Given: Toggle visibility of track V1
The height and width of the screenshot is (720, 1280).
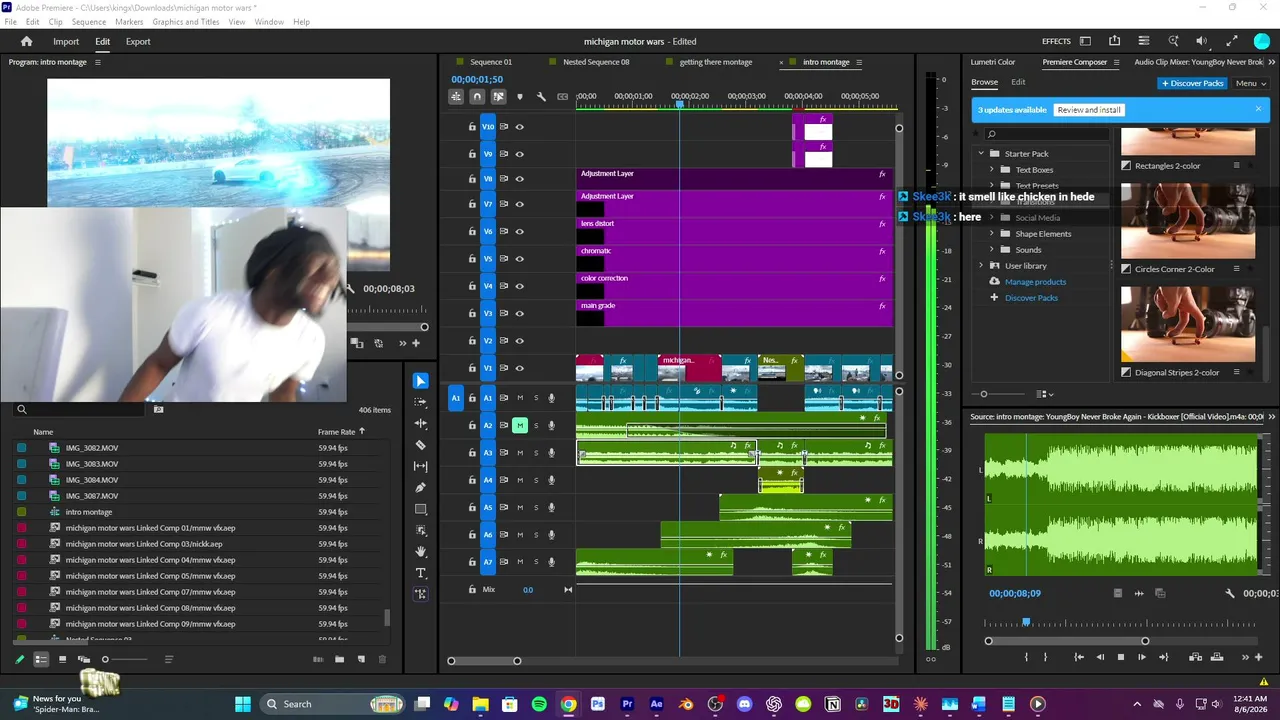Looking at the screenshot, I should (x=519, y=368).
